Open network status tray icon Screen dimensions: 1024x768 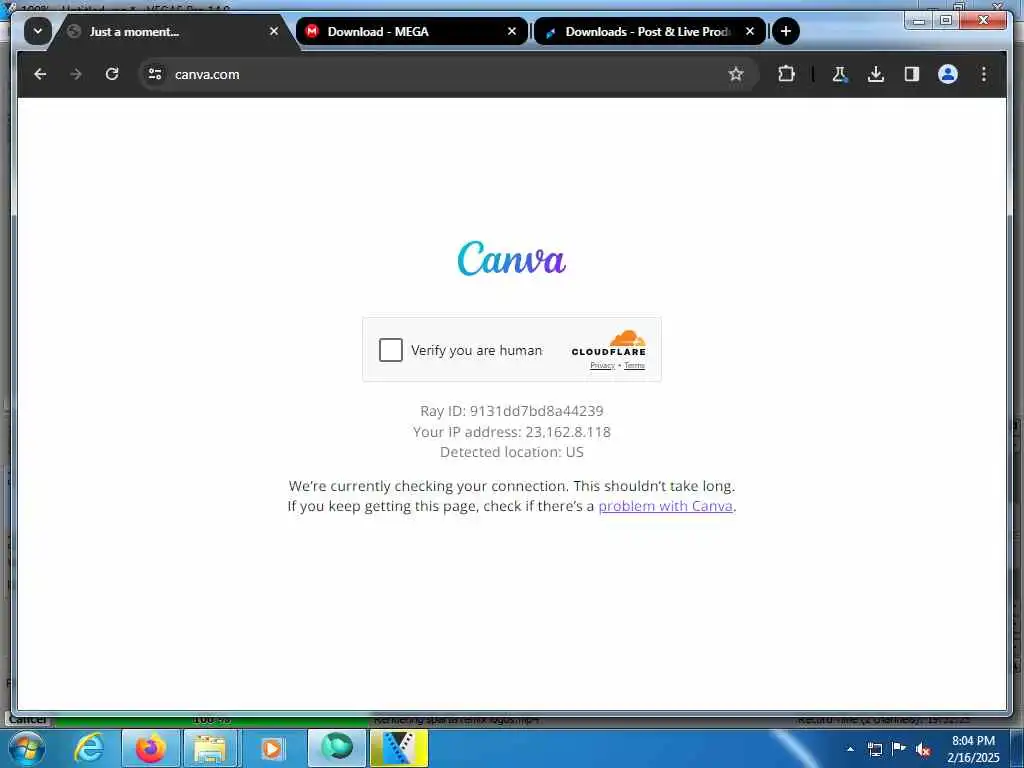tap(874, 749)
